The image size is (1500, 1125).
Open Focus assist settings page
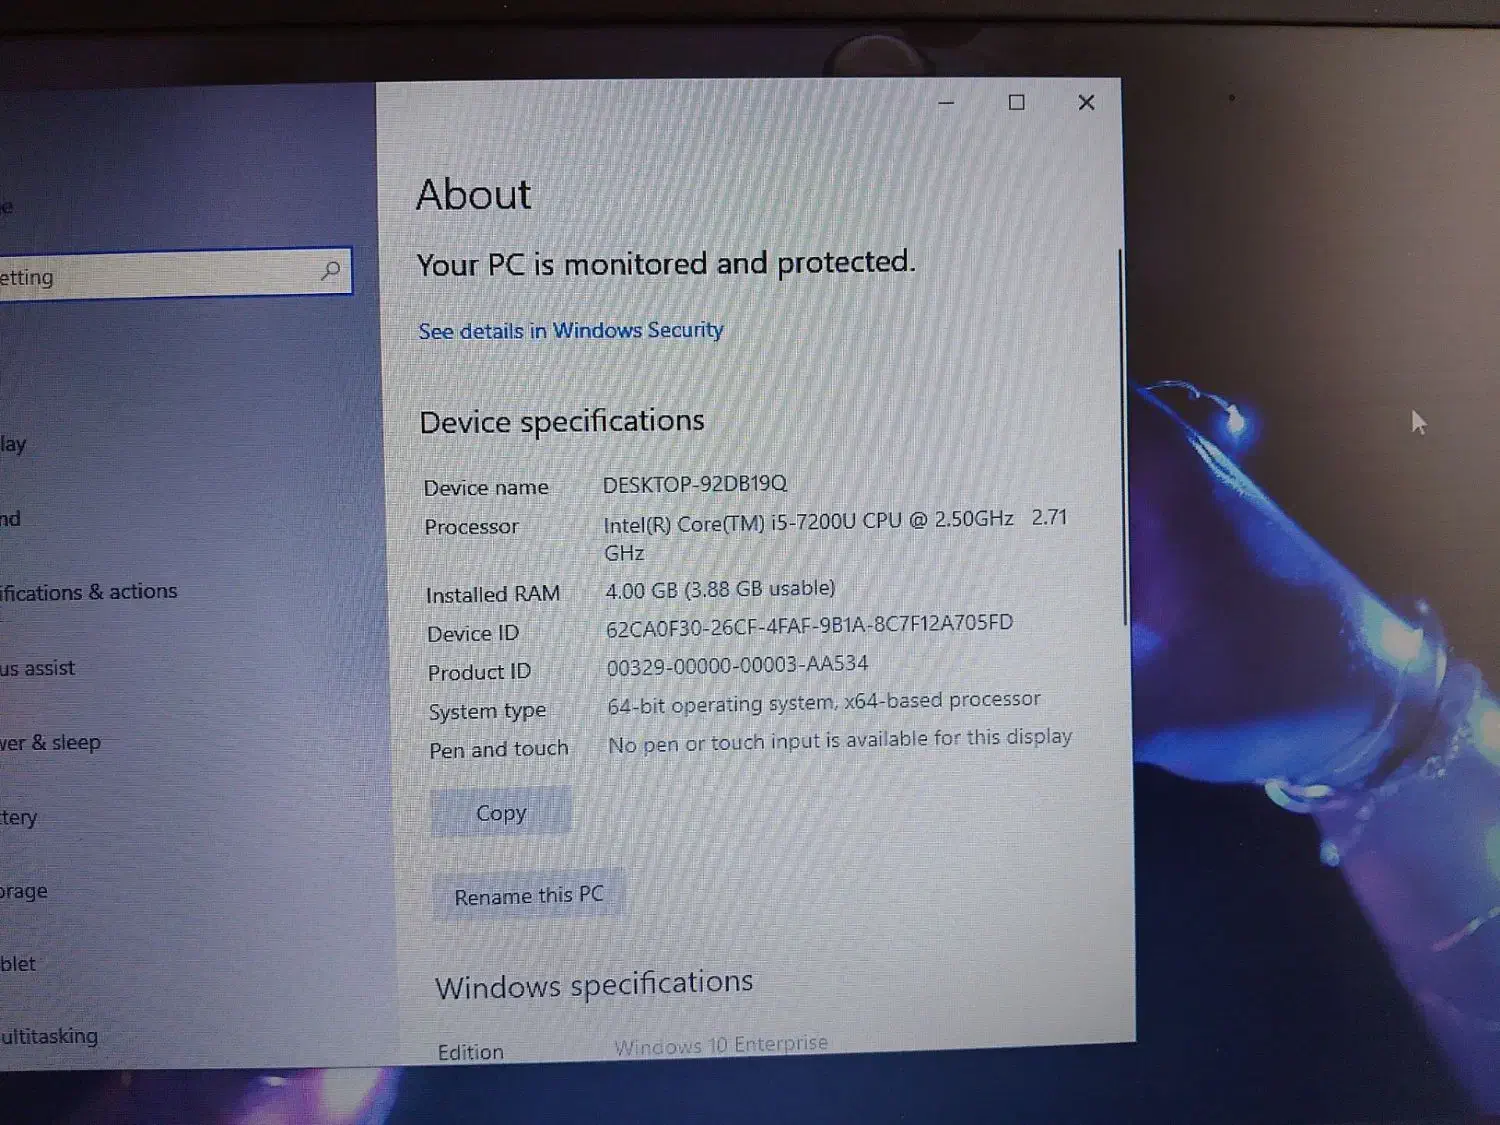click(38, 668)
